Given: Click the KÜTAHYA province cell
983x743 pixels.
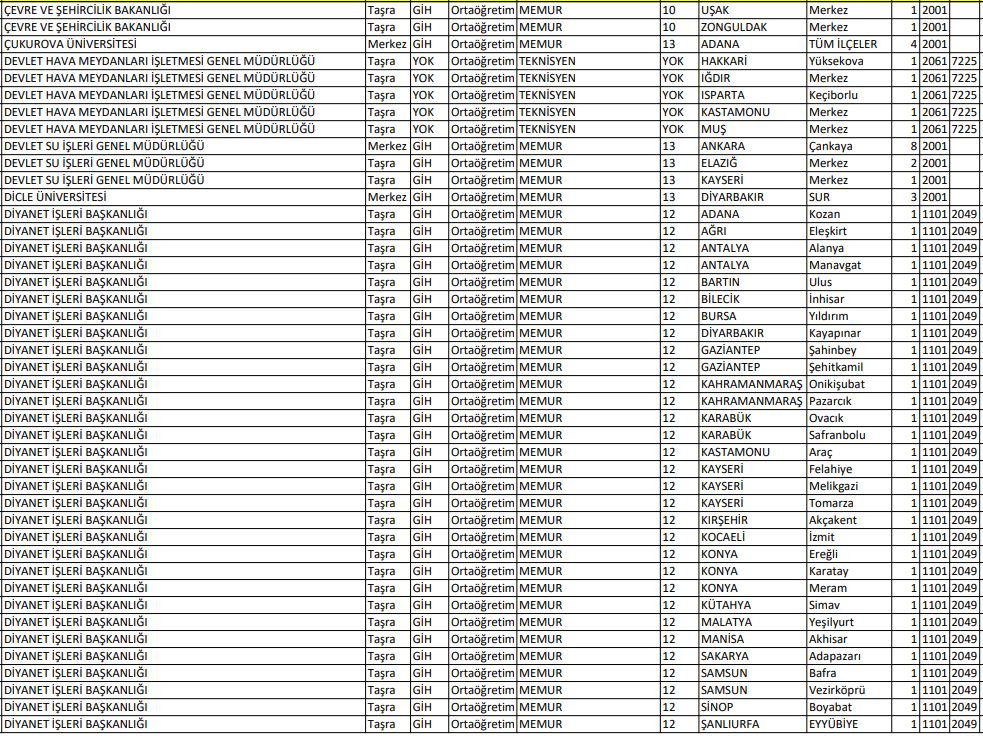Looking at the screenshot, I should pos(752,605).
